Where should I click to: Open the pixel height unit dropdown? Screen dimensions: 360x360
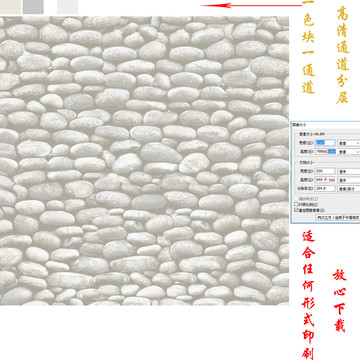click(349, 151)
